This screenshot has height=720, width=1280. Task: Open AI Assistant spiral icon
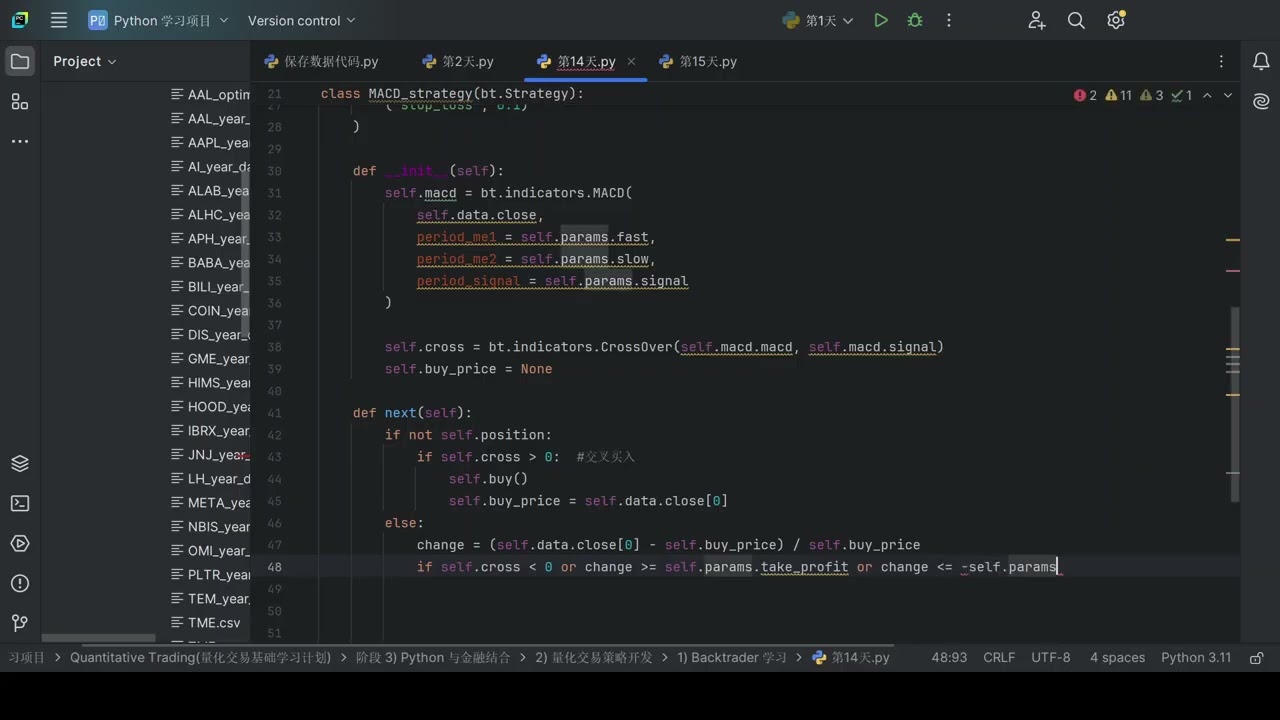(1261, 101)
